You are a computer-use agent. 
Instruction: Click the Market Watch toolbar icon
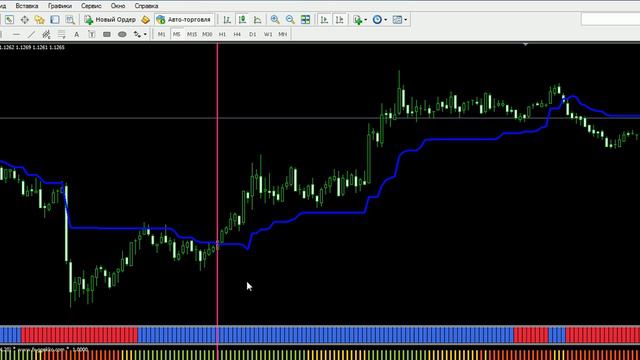9,20
